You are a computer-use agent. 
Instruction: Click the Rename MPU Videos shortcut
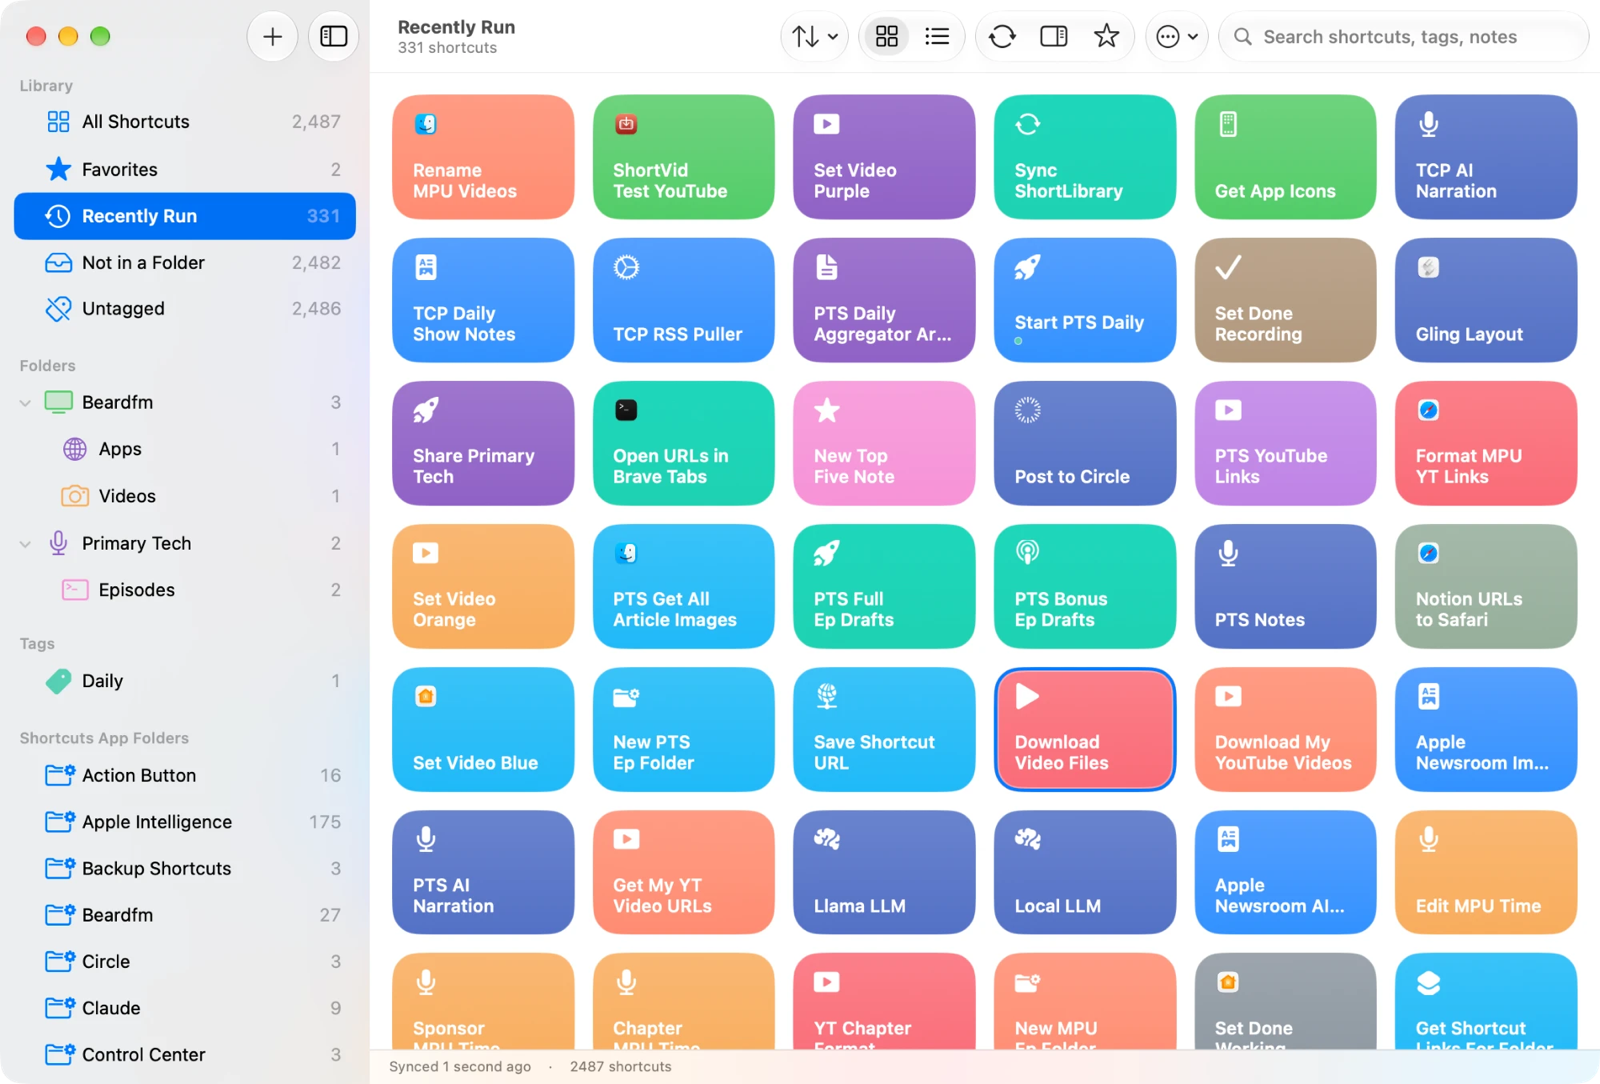483,157
